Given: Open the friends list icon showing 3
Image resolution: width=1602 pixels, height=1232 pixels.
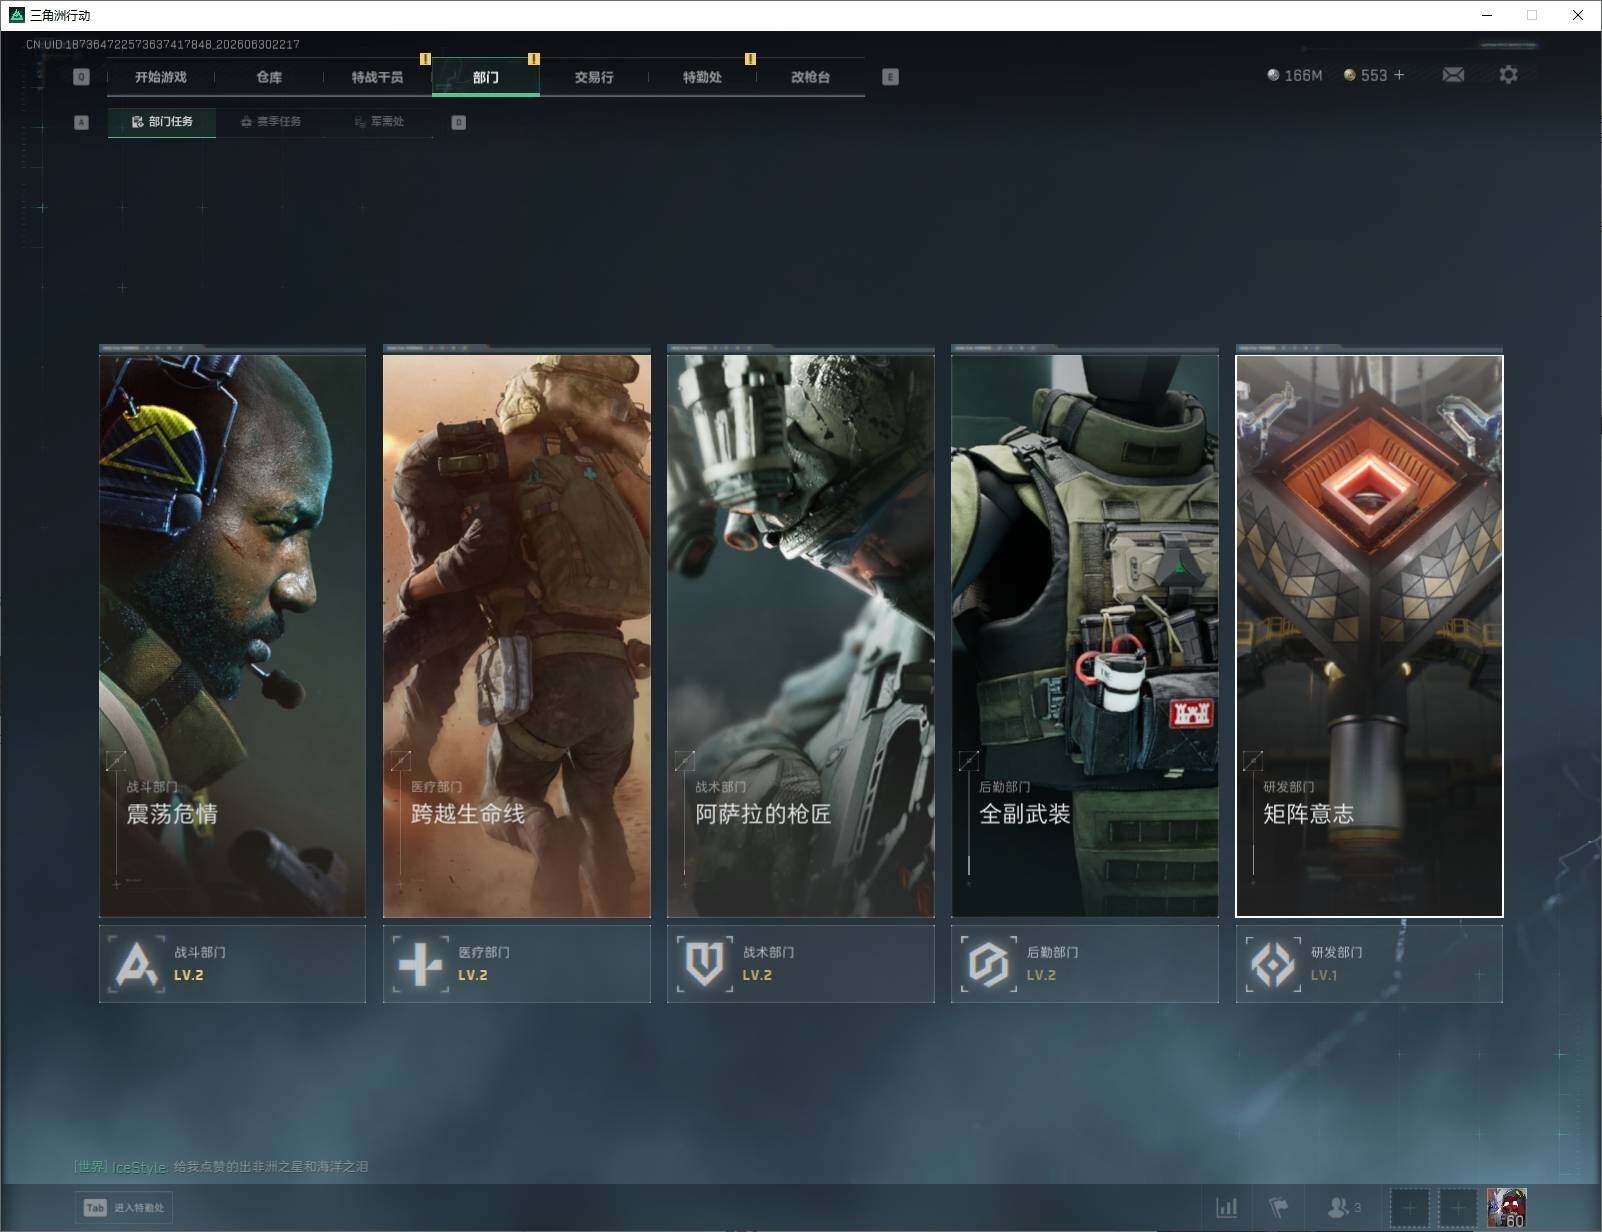Looking at the screenshot, I should point(1344,1208).
